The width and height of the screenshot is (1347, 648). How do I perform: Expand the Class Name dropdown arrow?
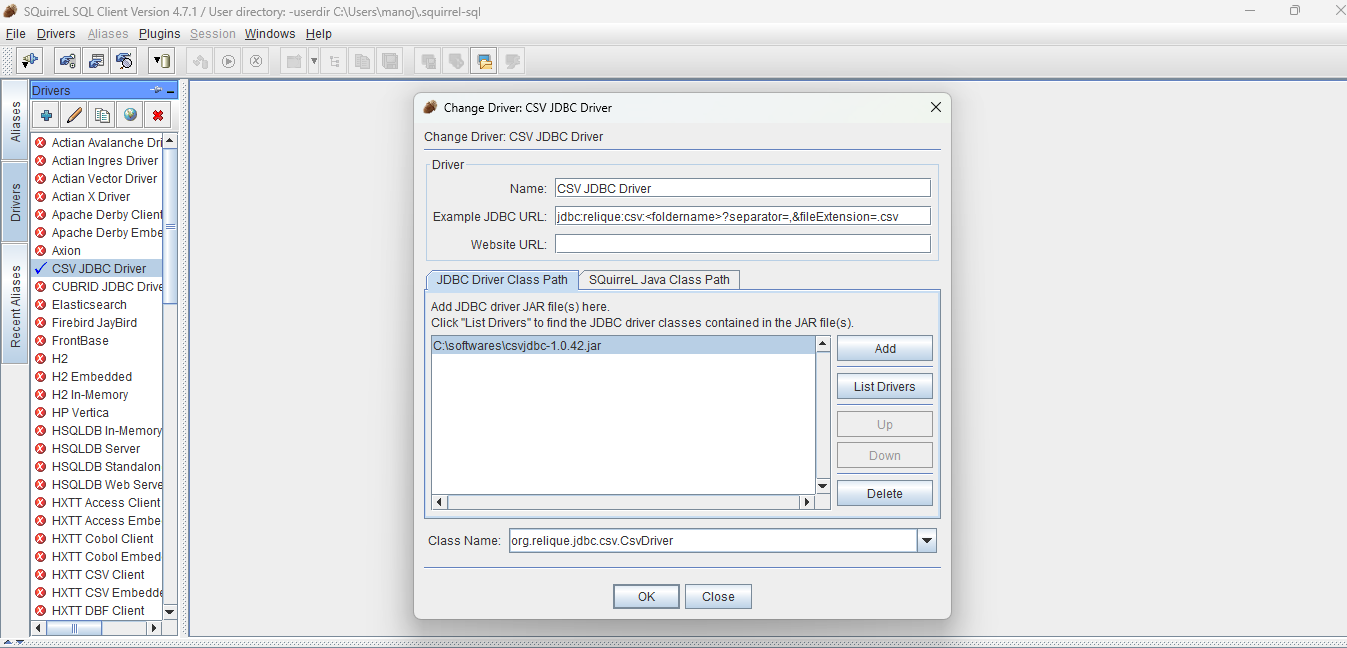[927, 541]
